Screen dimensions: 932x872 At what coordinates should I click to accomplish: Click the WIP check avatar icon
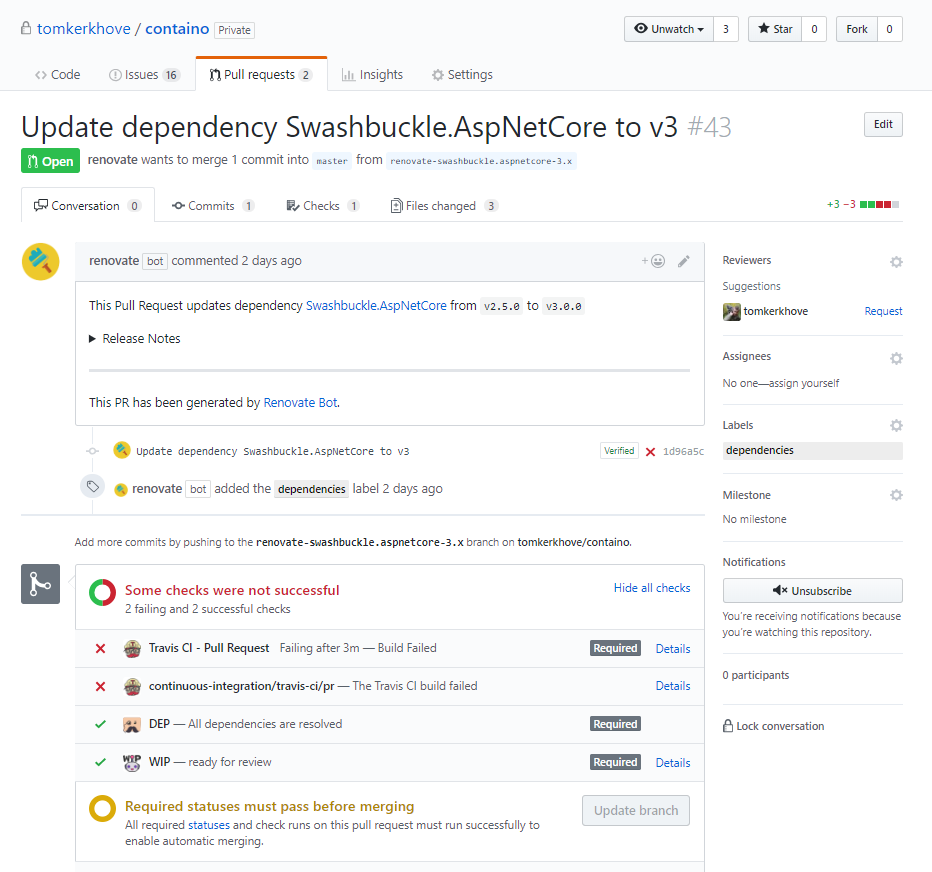point(132,763)
